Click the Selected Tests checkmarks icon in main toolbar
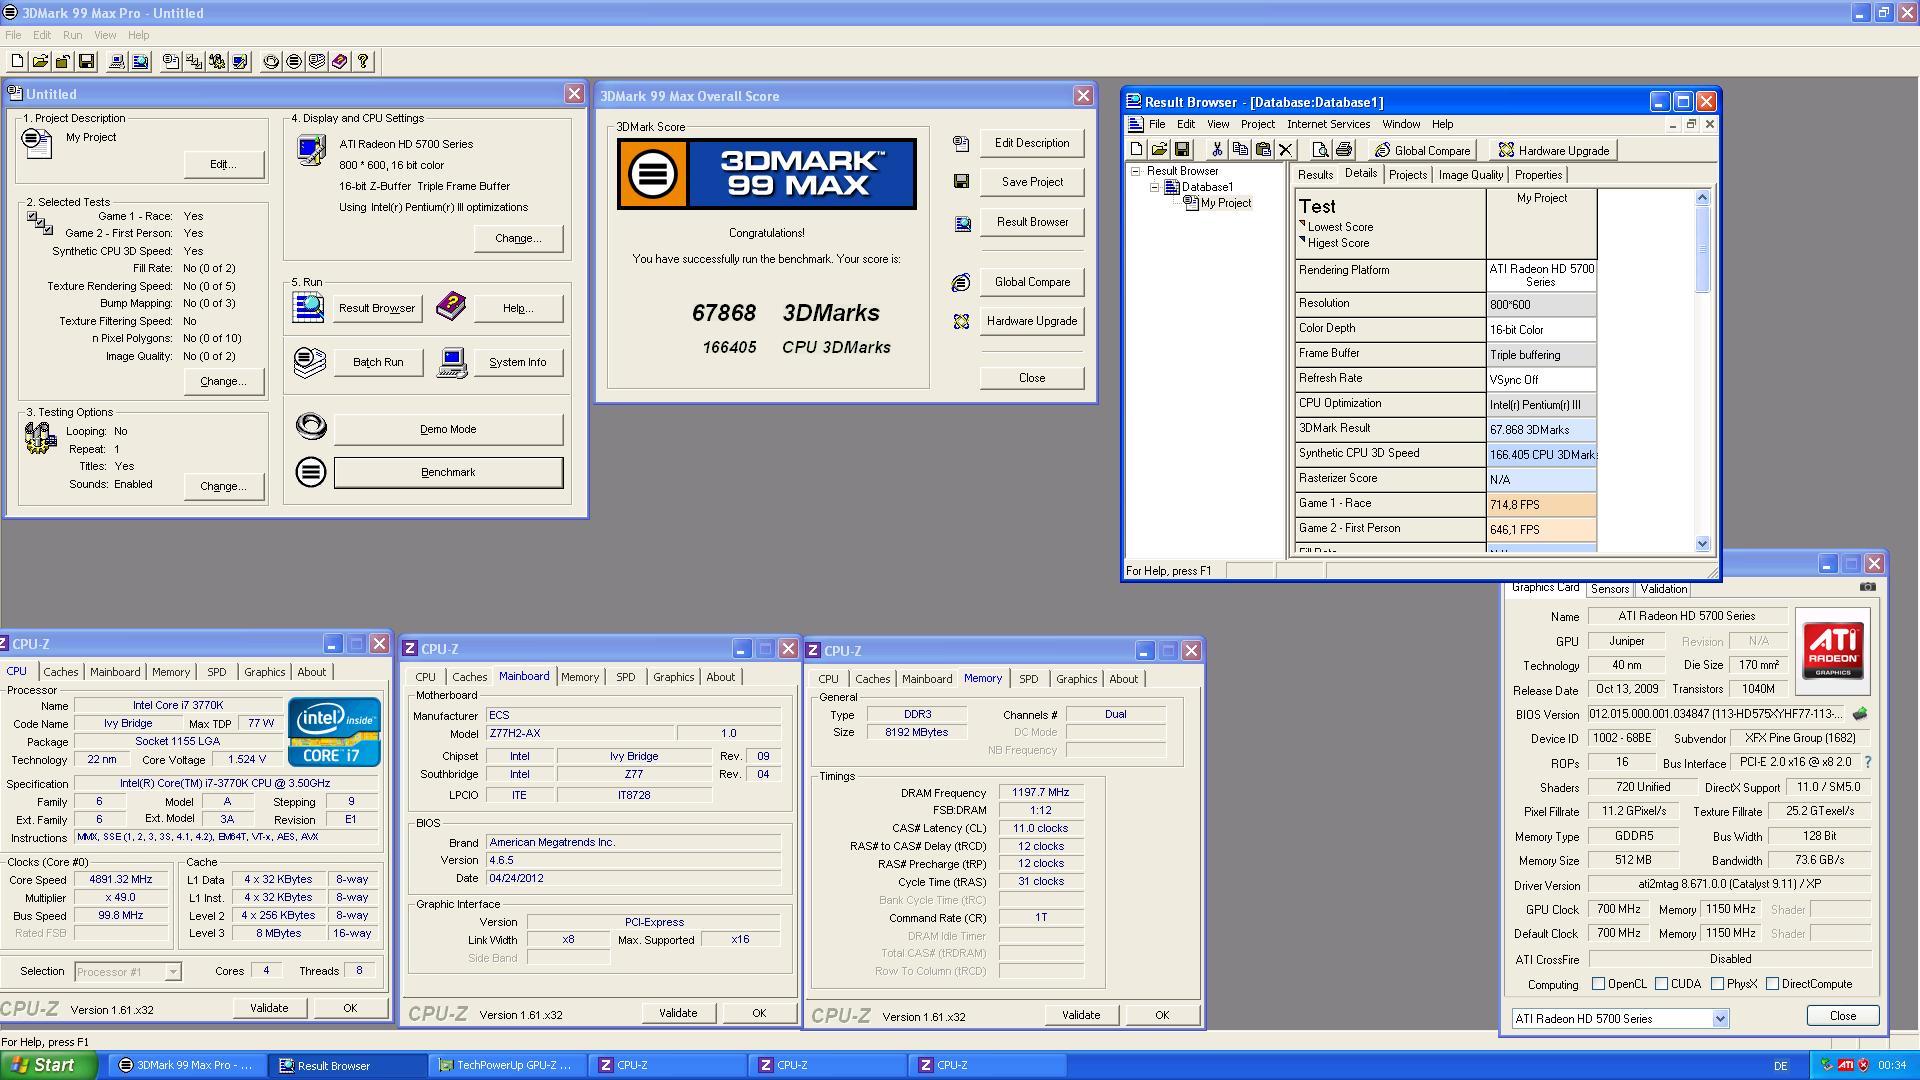This screenshot has width=1920, height=1080. coord(194,61)
